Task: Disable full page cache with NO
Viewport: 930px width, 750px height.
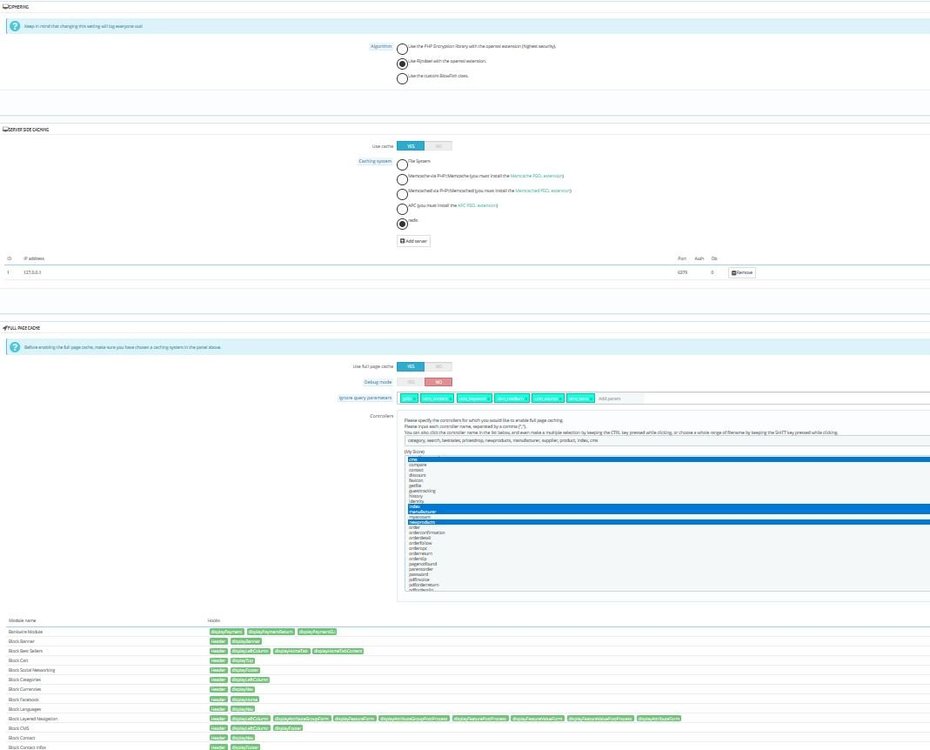Action: tap(438, 367)
